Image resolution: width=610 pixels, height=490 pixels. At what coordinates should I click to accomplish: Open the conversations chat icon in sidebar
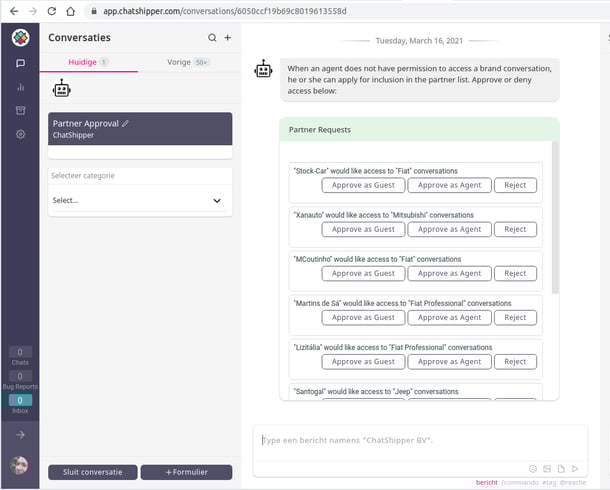tap(21, 63)
